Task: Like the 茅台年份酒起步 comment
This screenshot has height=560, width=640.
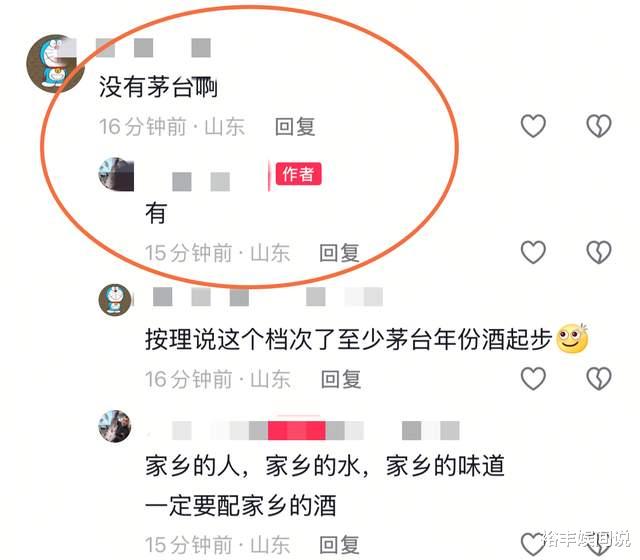Action: [x=533, y=378]
